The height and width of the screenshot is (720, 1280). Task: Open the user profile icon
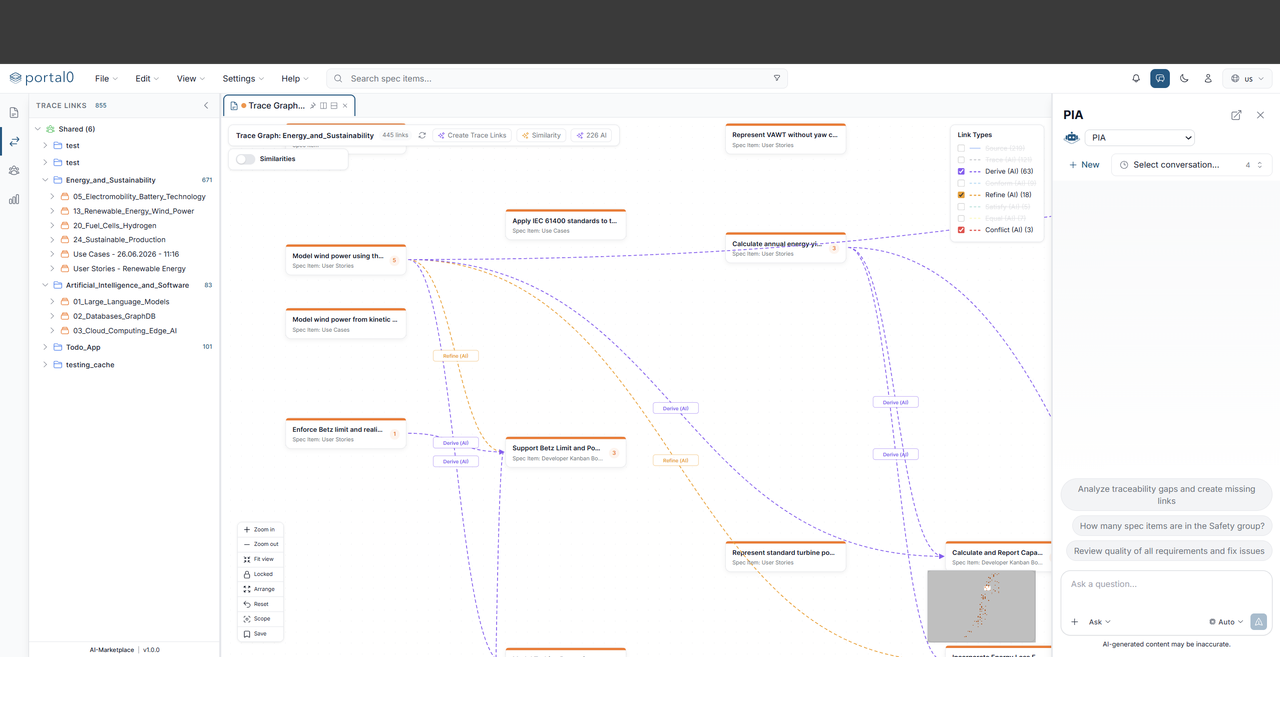click(1208, 78)
